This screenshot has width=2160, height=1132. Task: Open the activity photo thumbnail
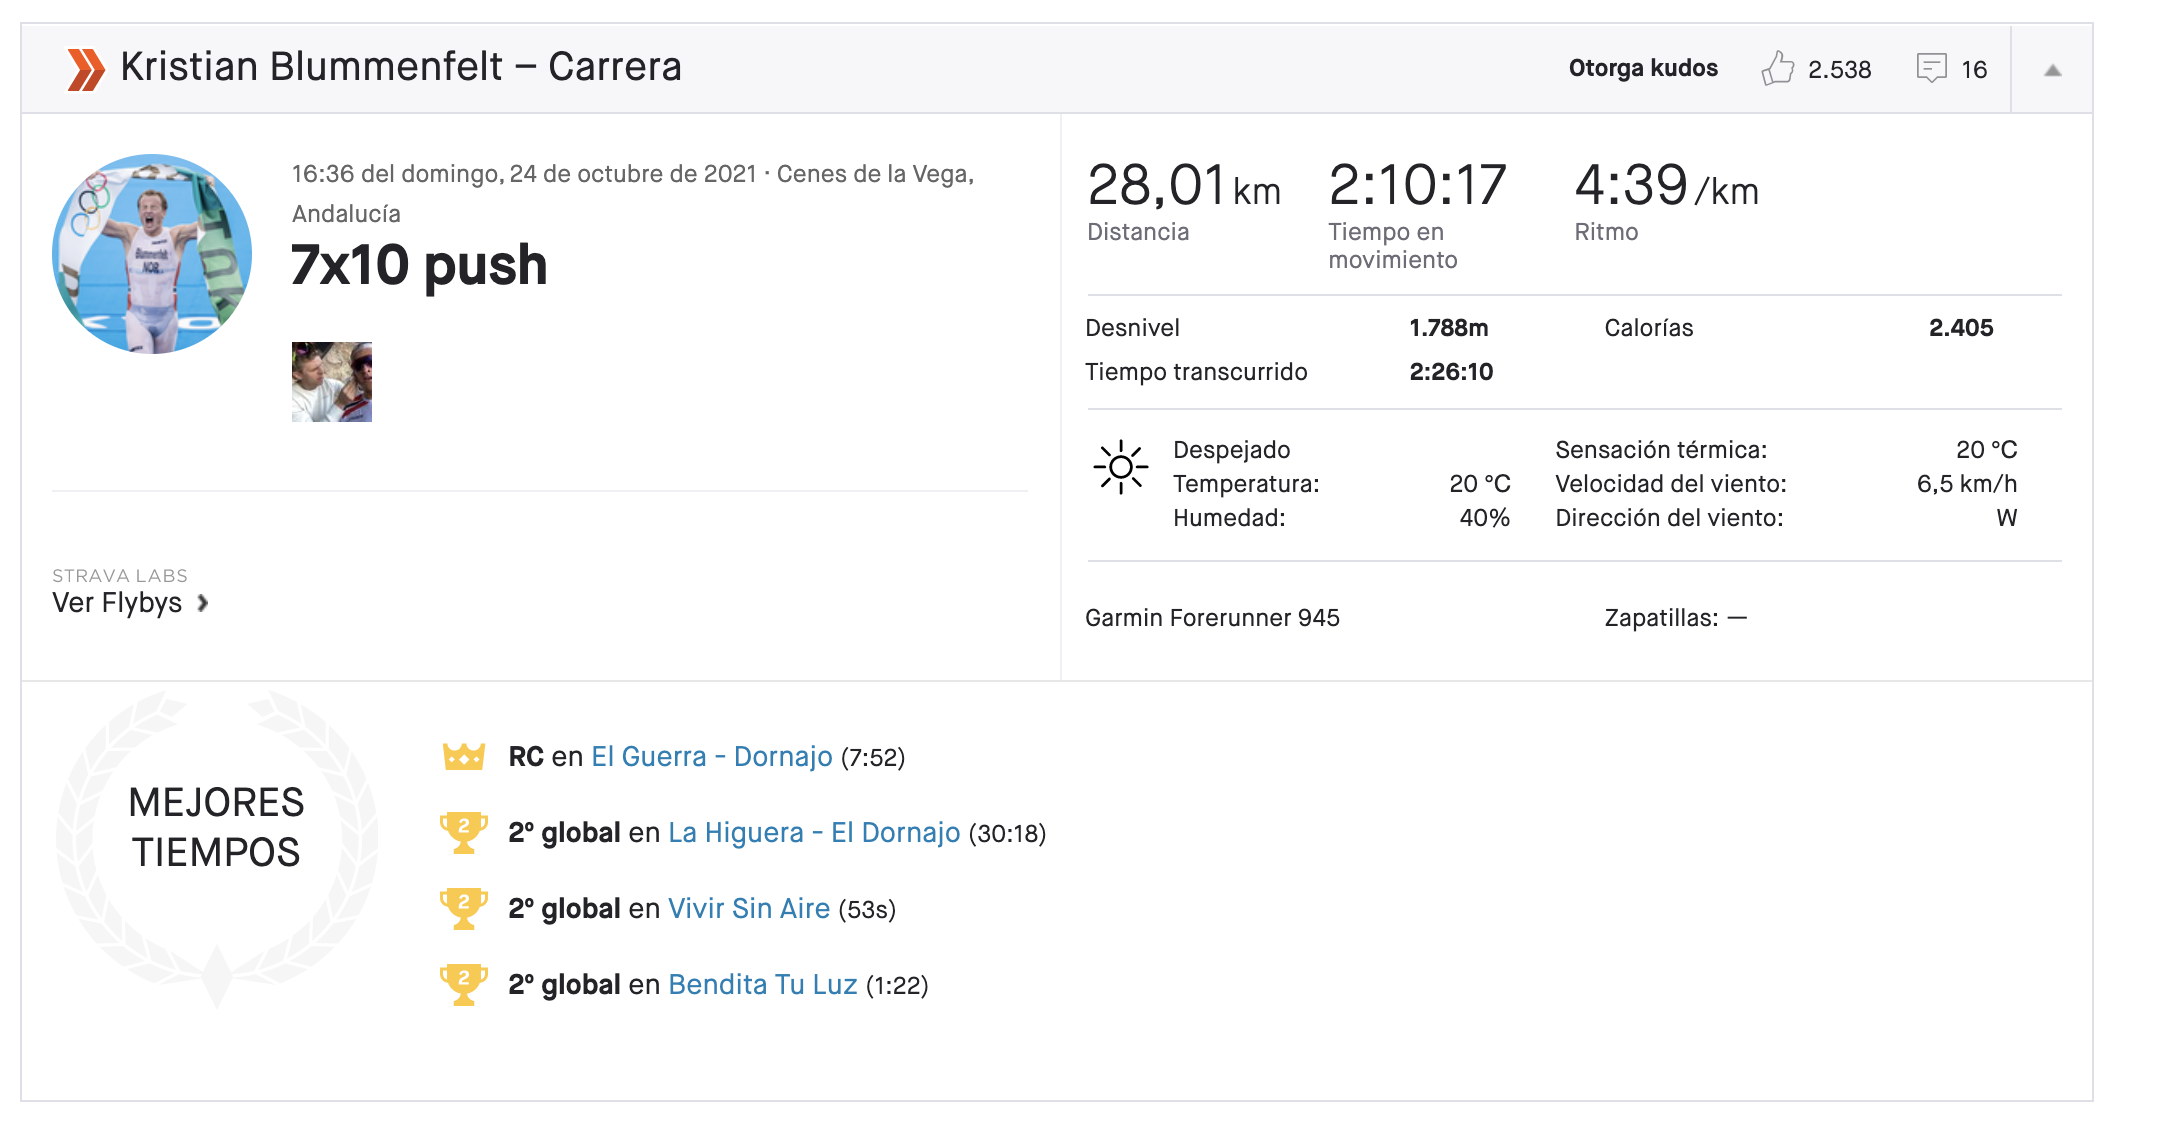click(331, 382)
